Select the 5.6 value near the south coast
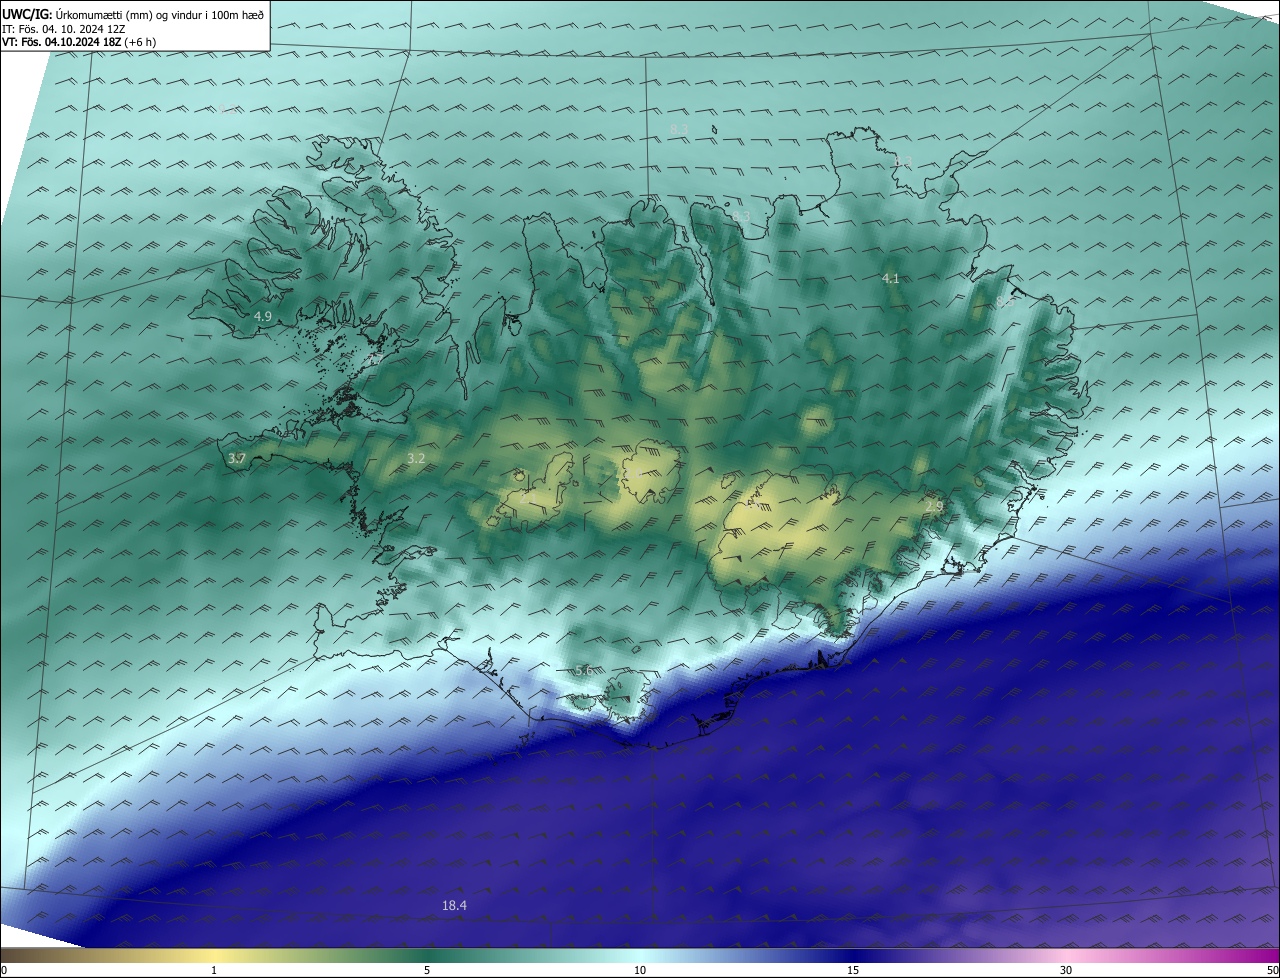The height and width of the screenshot is (978, 1280). point(584,670)
